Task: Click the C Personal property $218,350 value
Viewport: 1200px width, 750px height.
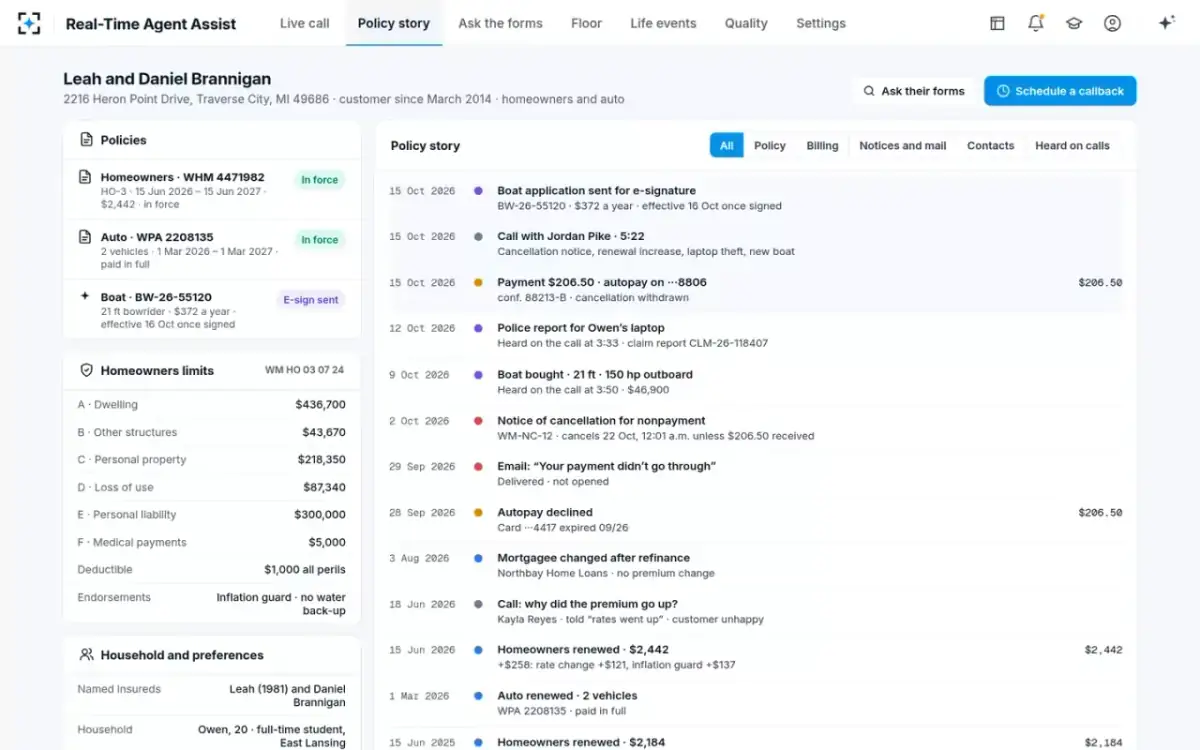Action: click(x=321, y=460)
